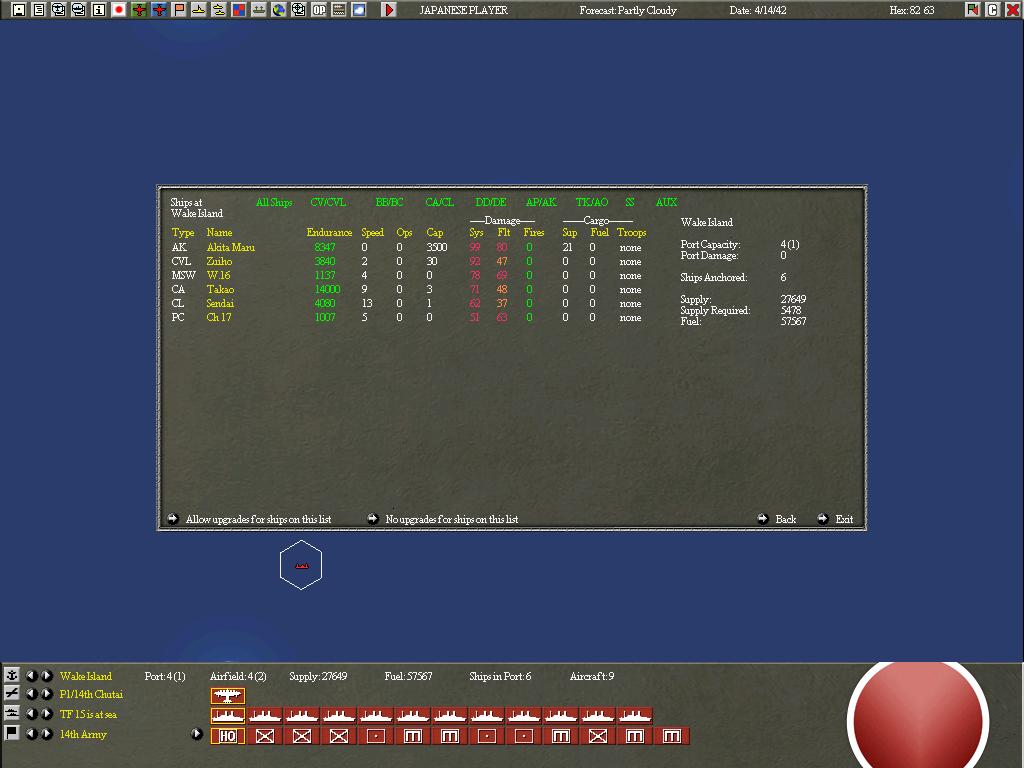Filter list by CV/CVL

click(328, 202)
